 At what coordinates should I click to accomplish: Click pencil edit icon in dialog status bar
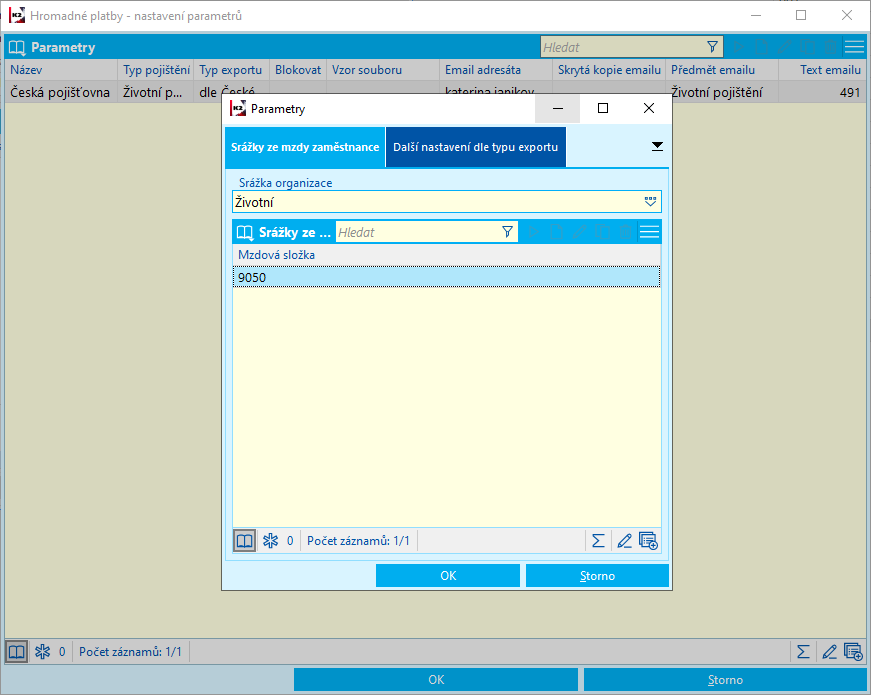click(x=624, y=541)
